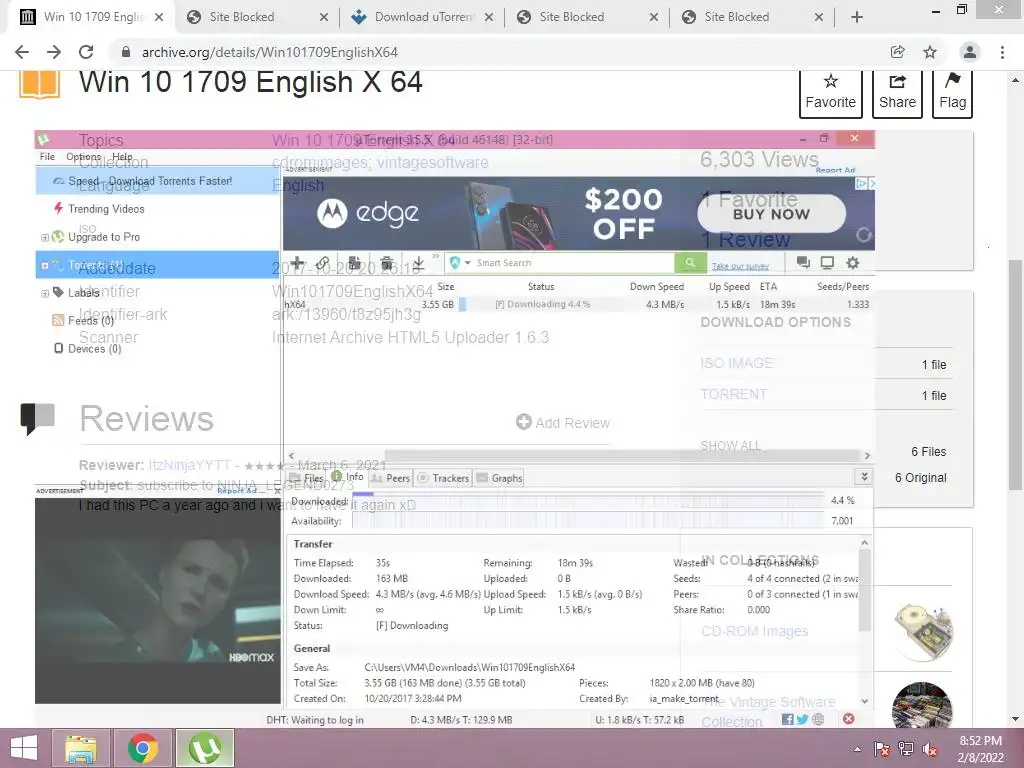Click the Chrome address bar URL
The image size is (1024, 768).
[270, 52]
